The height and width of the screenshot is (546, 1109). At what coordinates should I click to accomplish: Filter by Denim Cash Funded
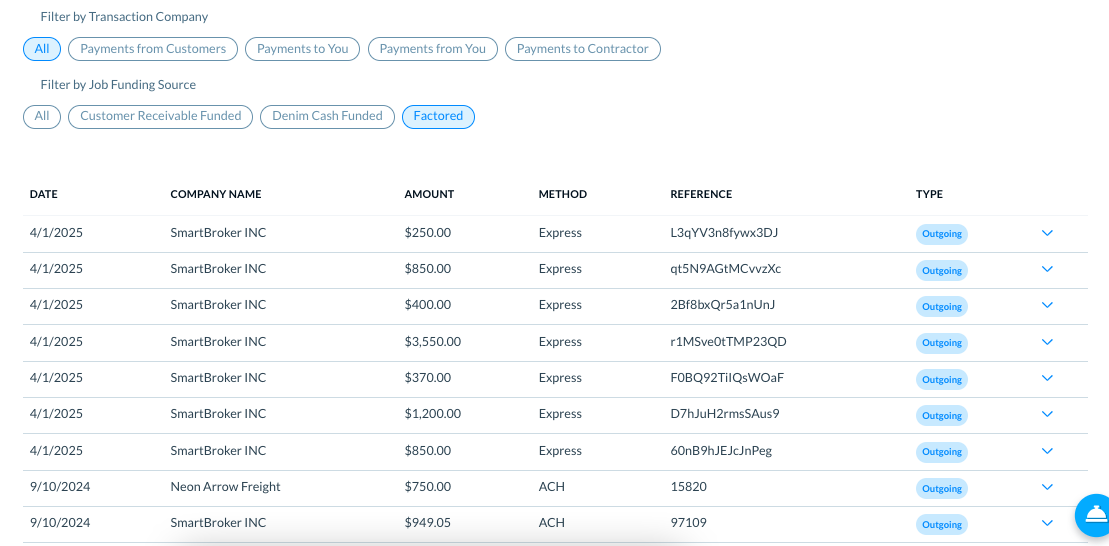pyautogui.click(x=327, y=117)
